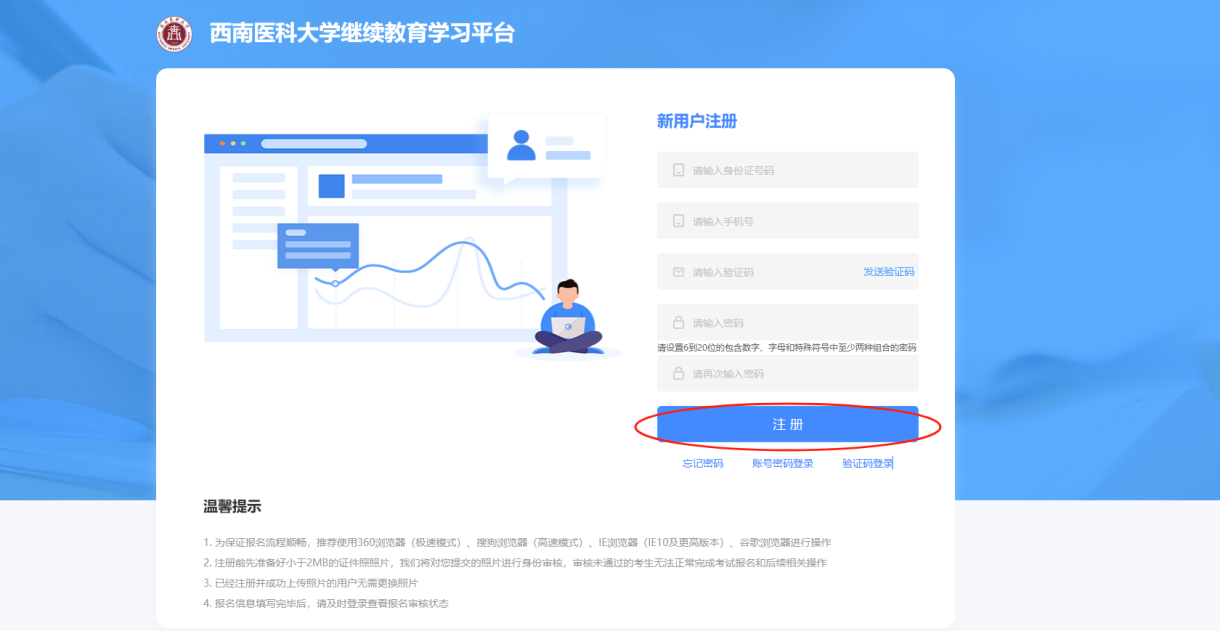Click the Southwest Medical University logo
The width and height of the screenshot is (1220, 631).
174,34
